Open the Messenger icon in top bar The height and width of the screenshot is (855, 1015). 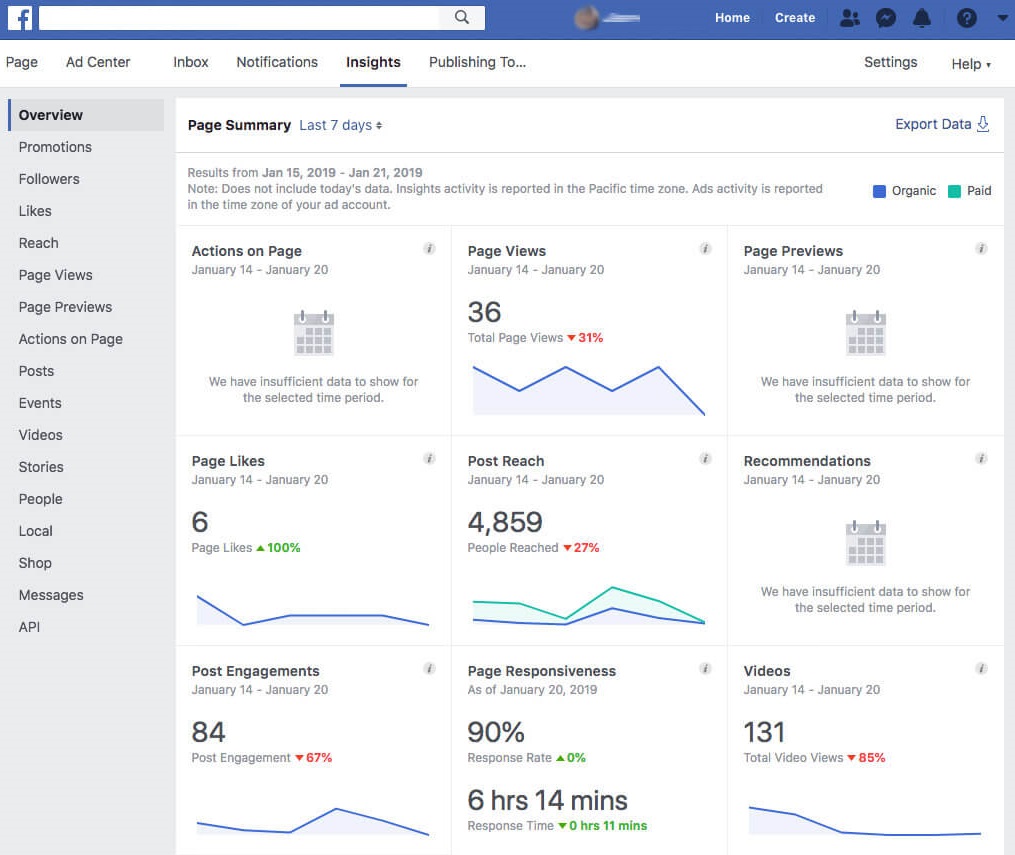[x=886, y=17]
